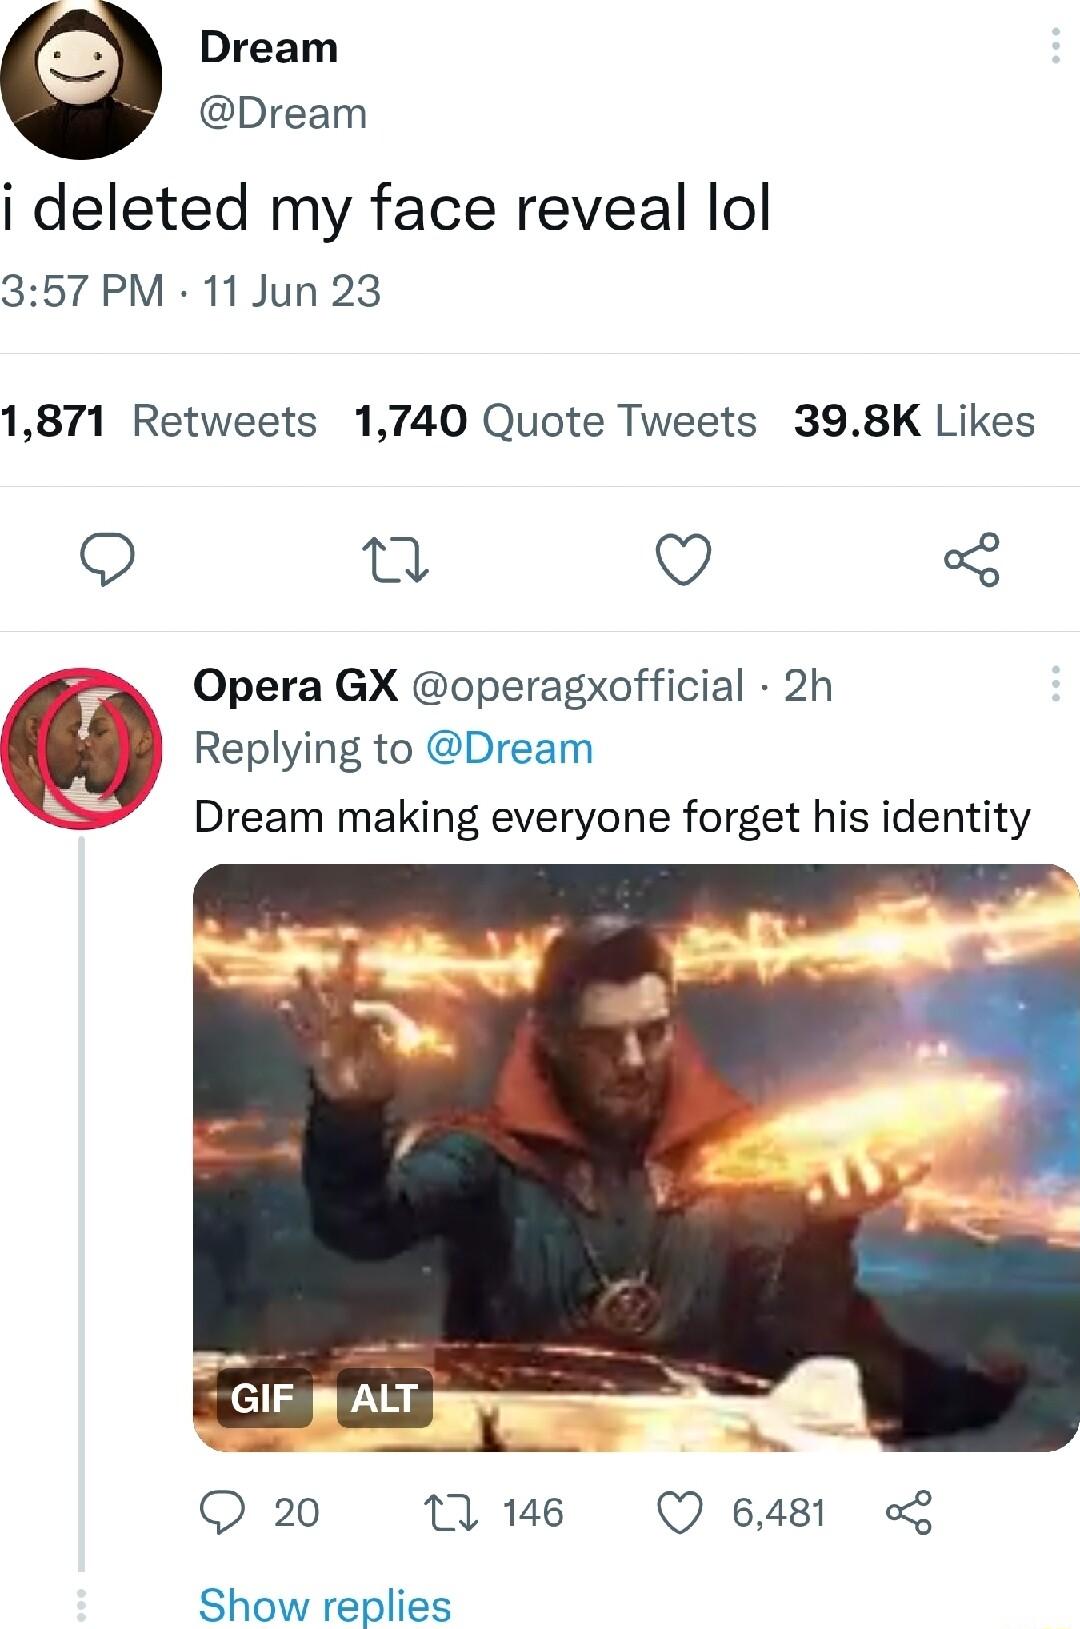Screen dimensions: 1080x1629
Task: Open the ALT text description
Action: [384, 1398]
